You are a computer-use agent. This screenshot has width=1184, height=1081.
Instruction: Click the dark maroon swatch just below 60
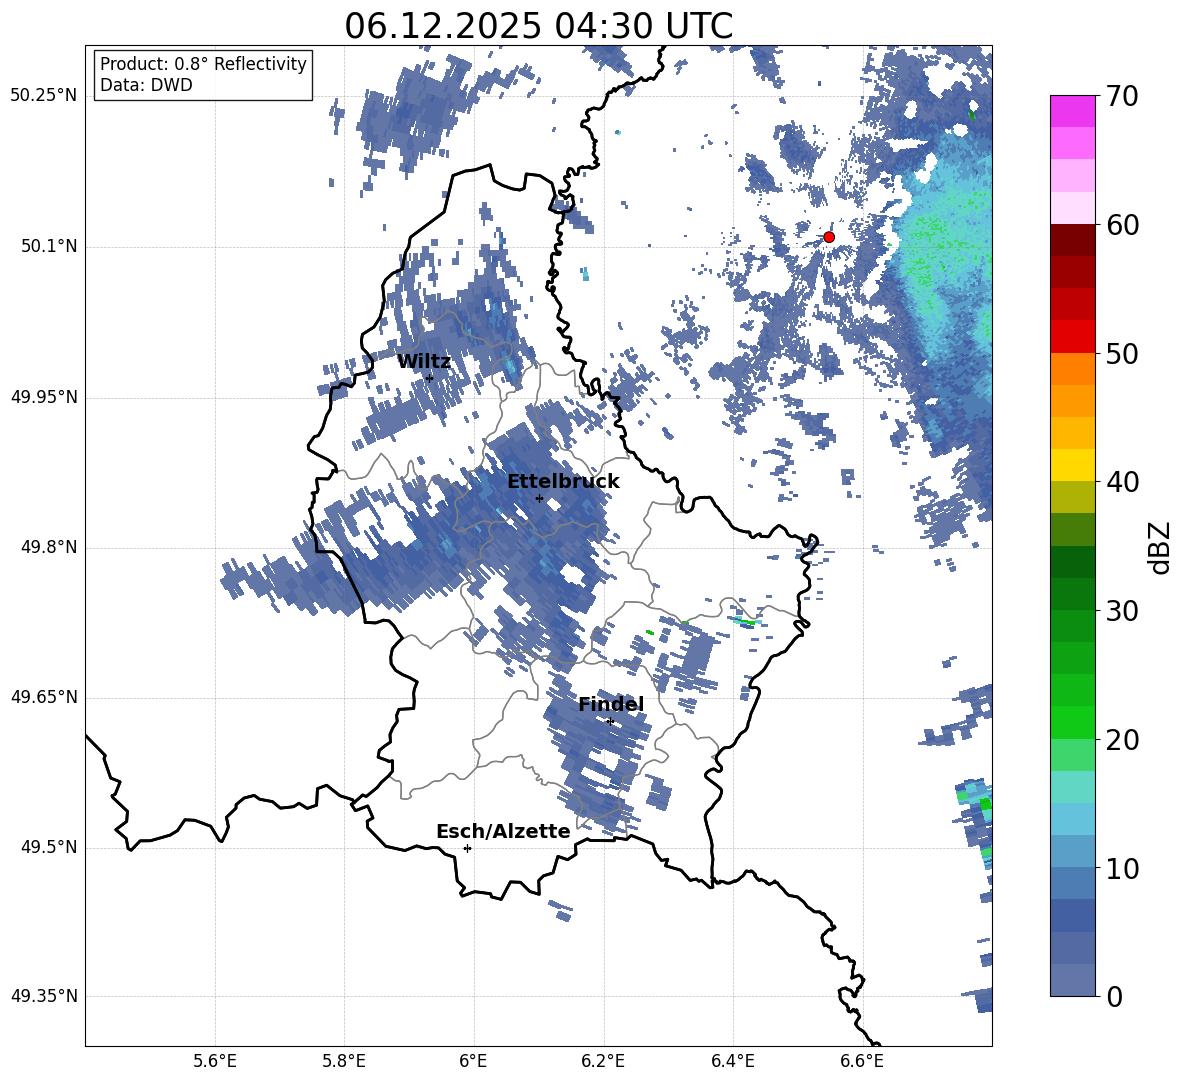point(1073,240)
